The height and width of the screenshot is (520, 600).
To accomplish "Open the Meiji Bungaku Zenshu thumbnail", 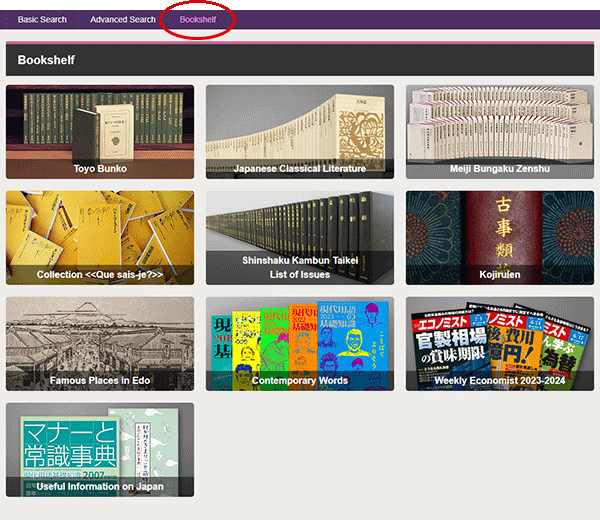I will pyautogui.click(x=500, y=120).
